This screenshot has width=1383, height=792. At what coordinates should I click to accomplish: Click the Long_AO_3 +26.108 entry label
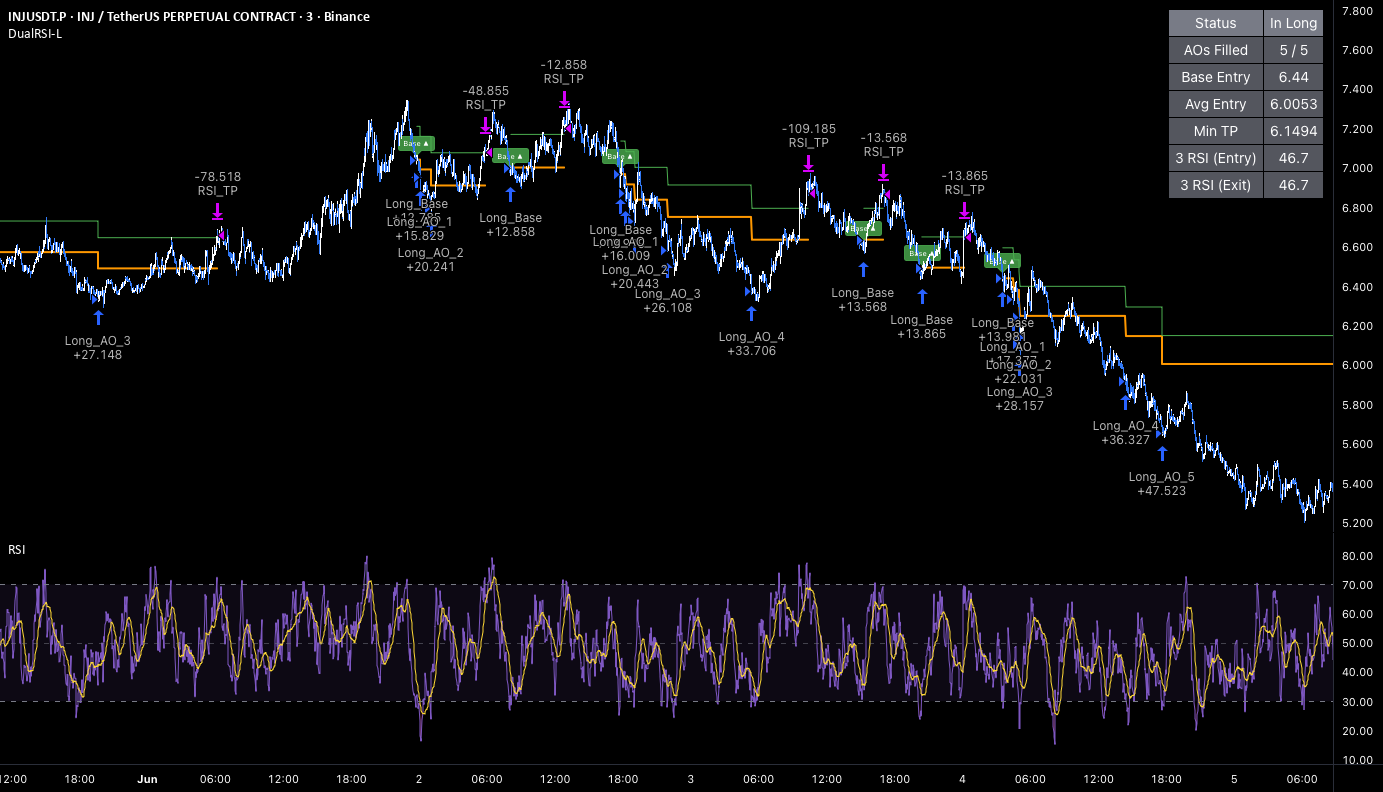click(668, 301)
